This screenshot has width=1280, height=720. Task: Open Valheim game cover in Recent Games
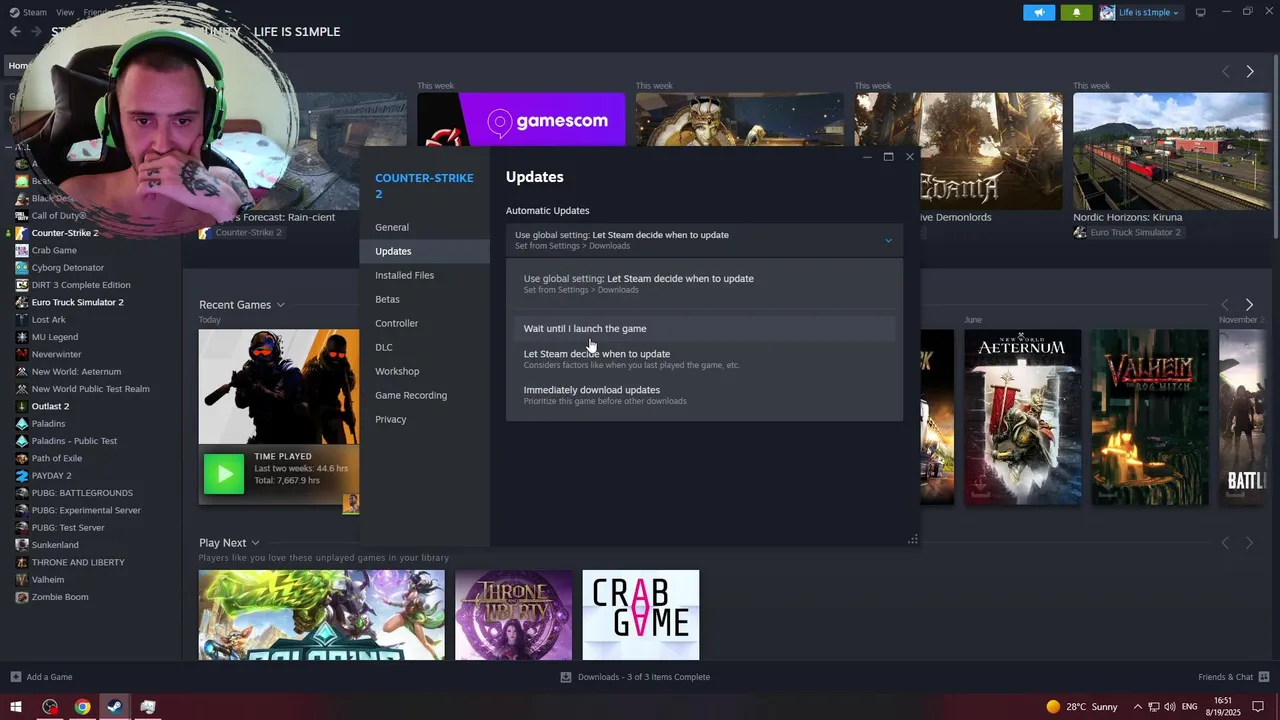pos(1150,417)
